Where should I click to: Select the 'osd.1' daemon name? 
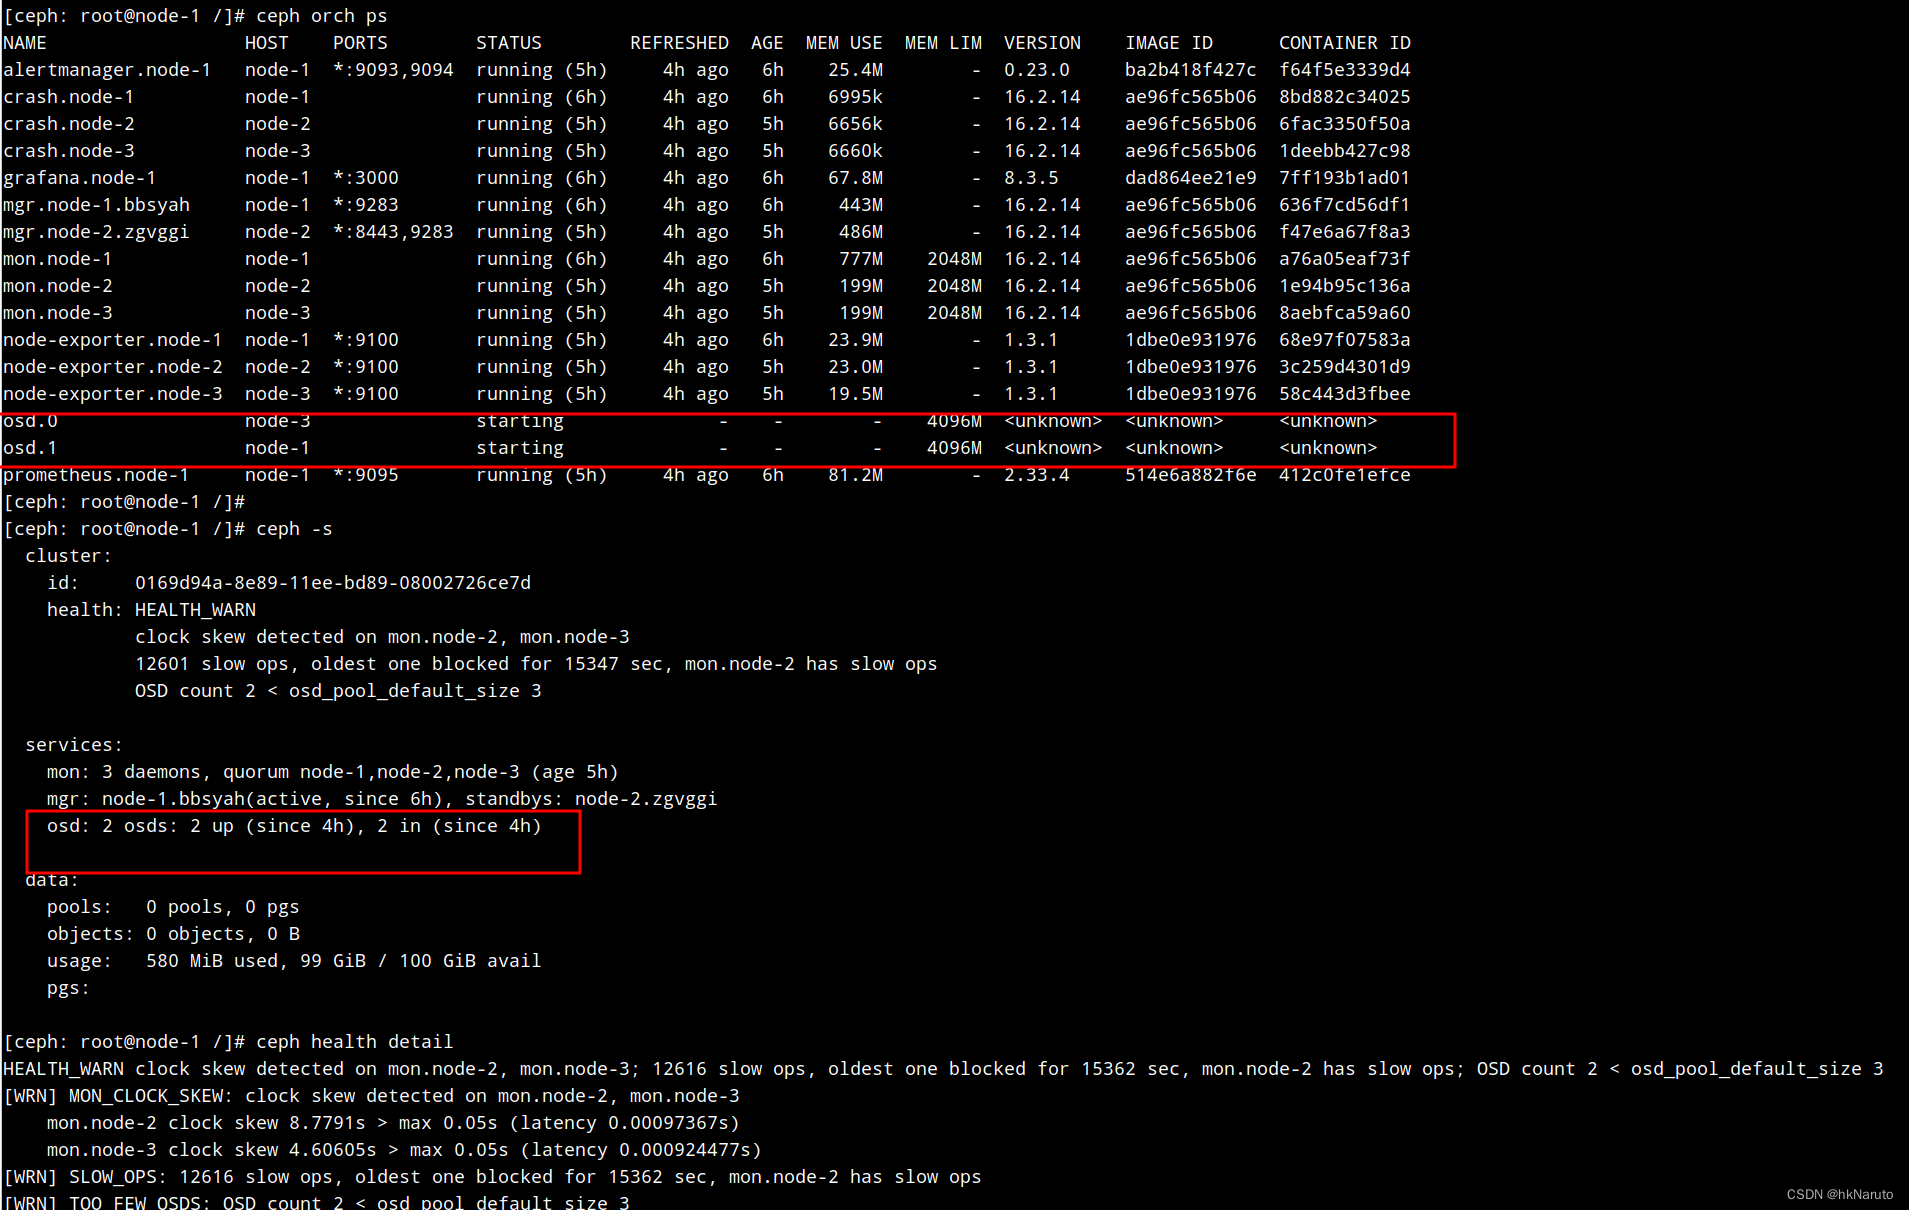coord(30,448)
